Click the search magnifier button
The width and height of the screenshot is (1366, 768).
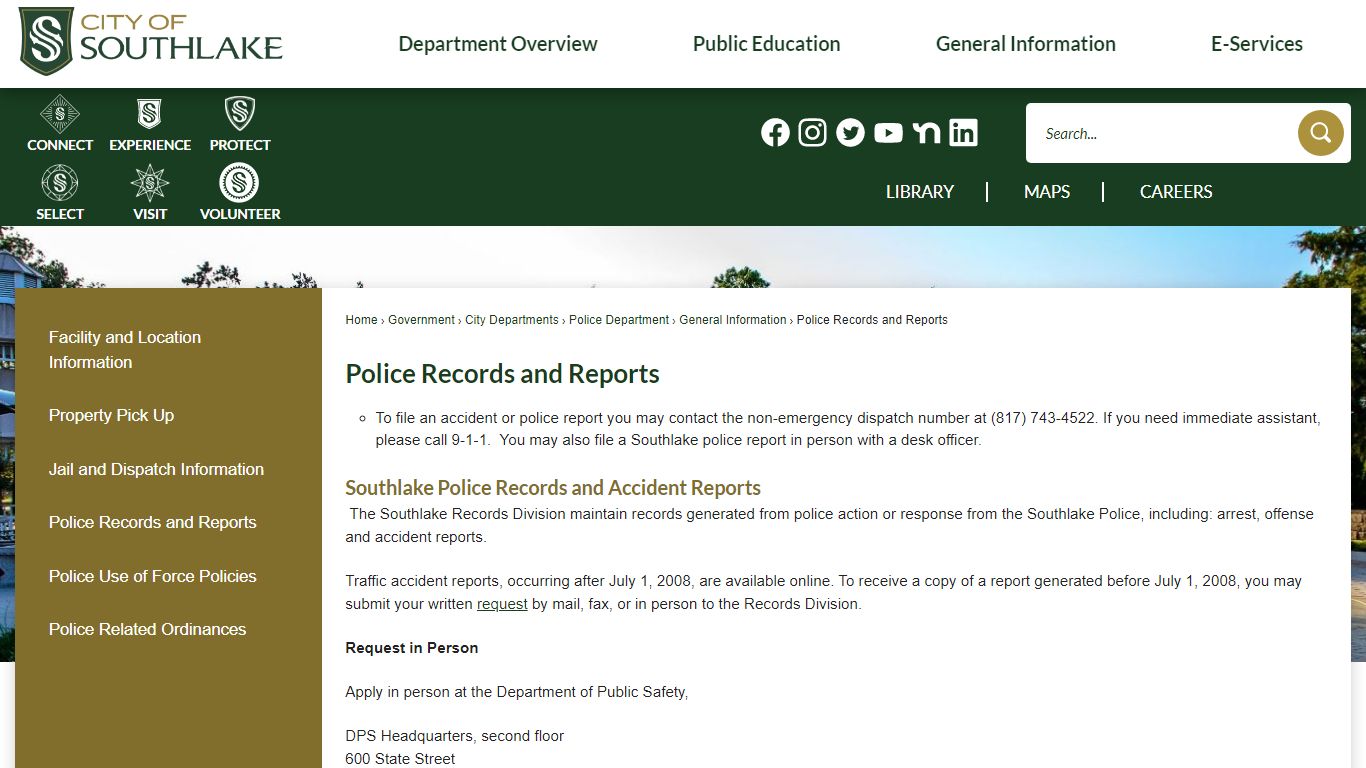point(1320,133)
